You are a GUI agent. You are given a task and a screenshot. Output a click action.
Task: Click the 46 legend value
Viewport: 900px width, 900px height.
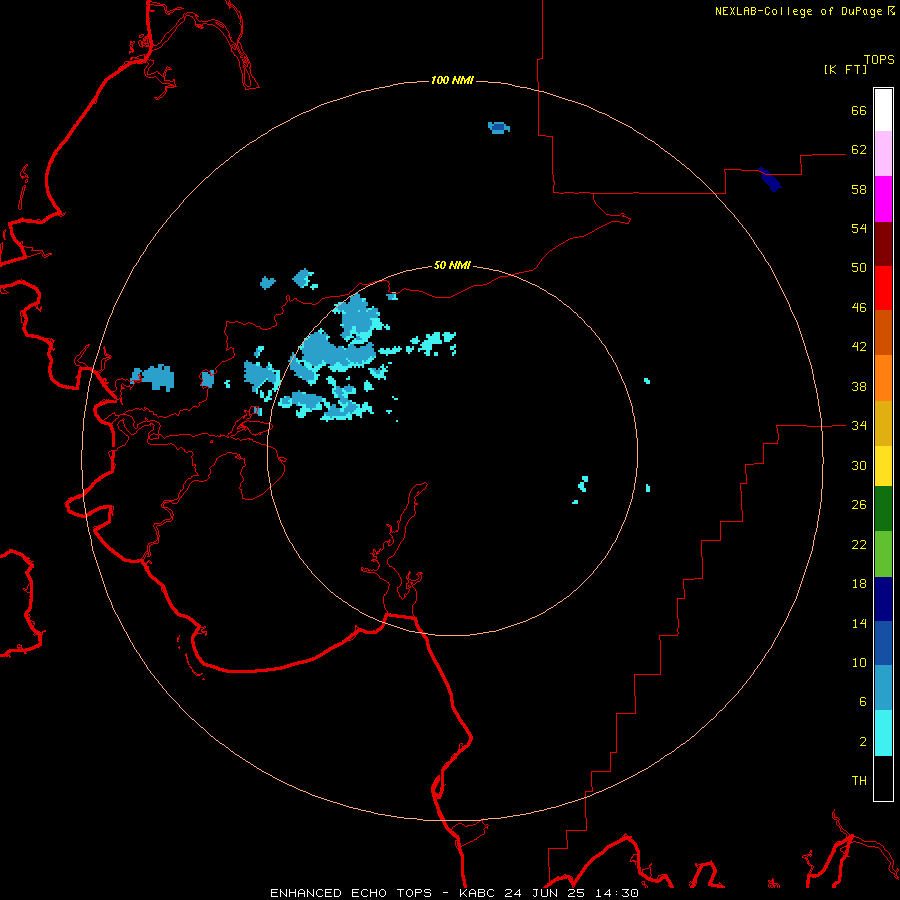(859, 308)
